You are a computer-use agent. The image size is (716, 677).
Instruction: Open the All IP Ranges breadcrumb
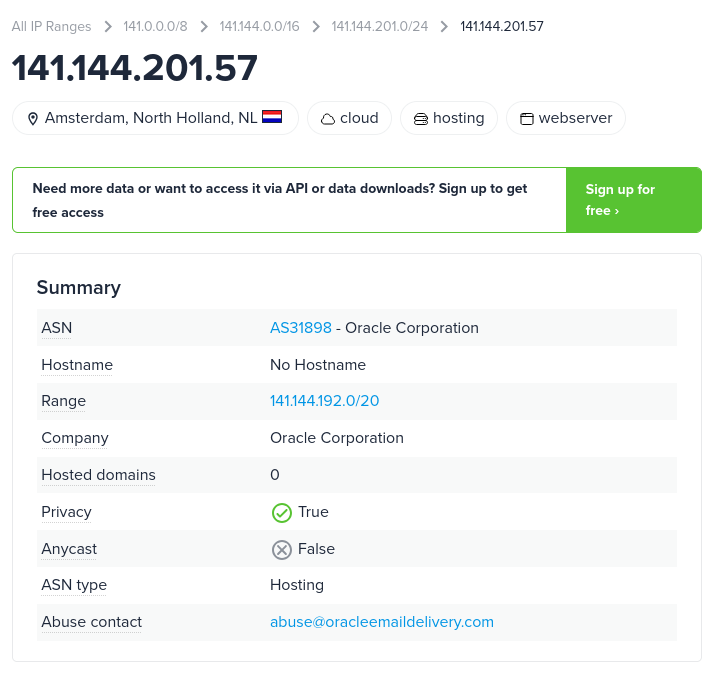52,26
